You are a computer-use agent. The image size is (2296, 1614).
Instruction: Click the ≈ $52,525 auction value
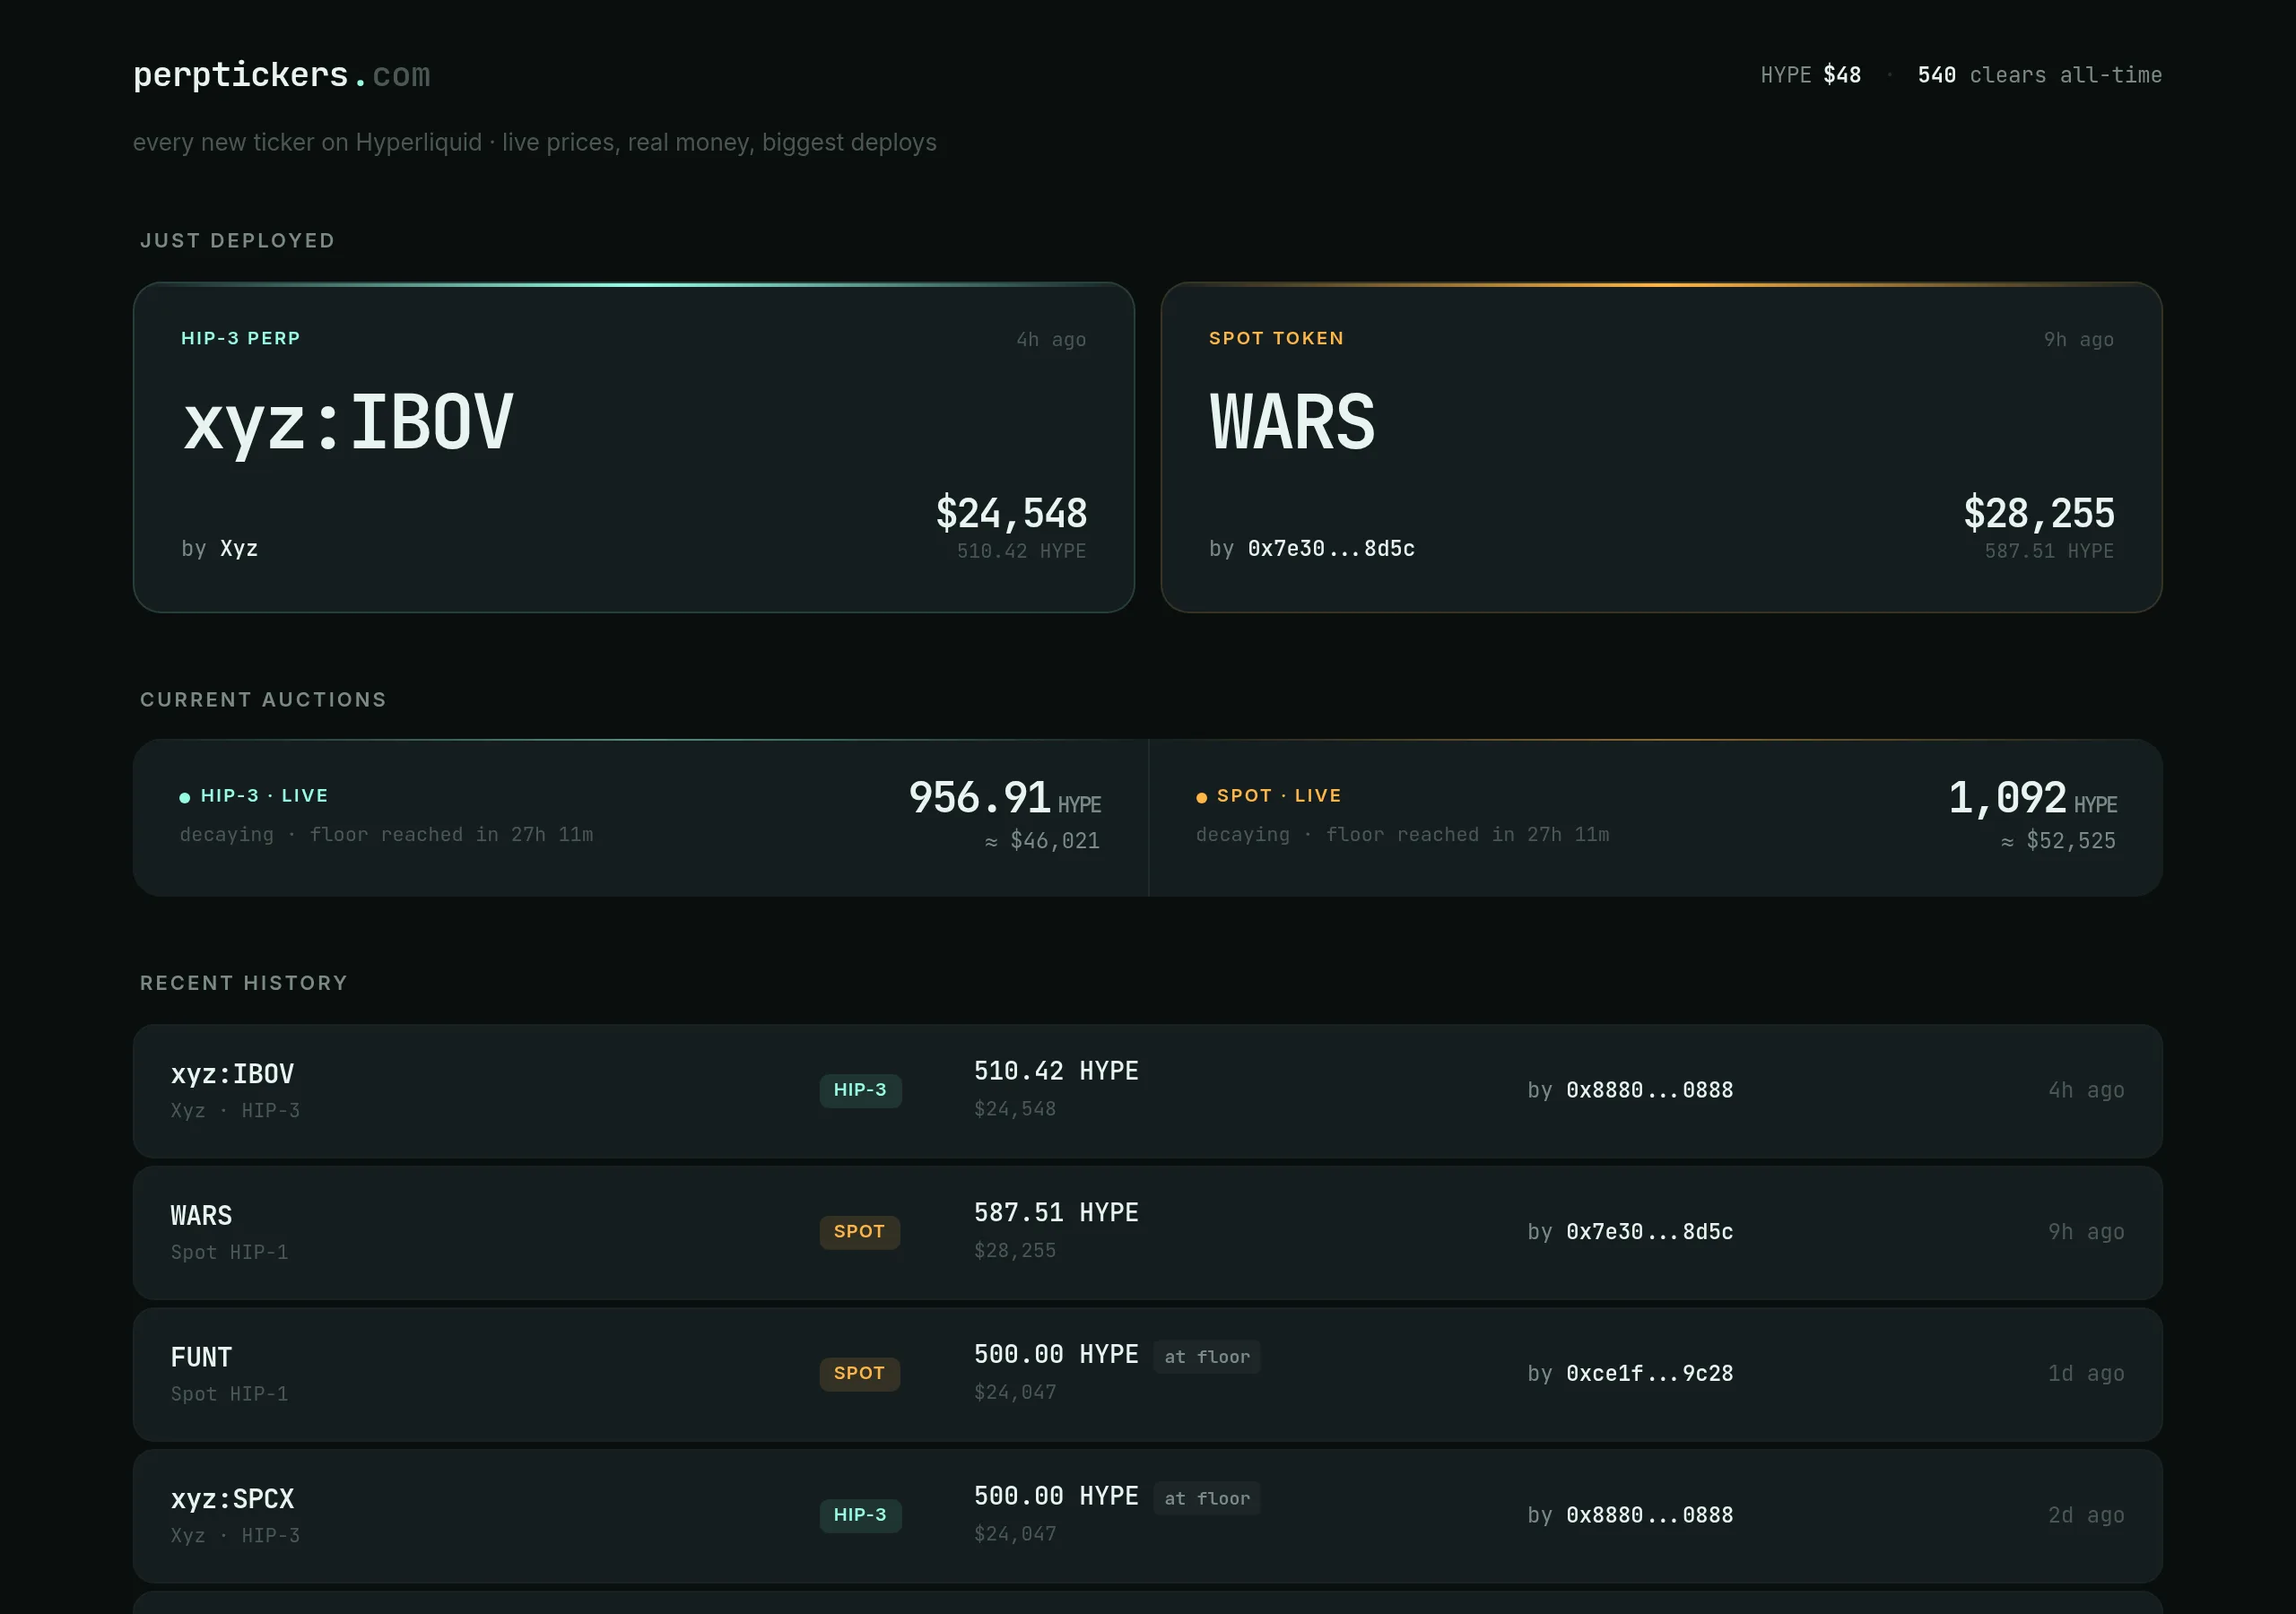pos(2058,841)
